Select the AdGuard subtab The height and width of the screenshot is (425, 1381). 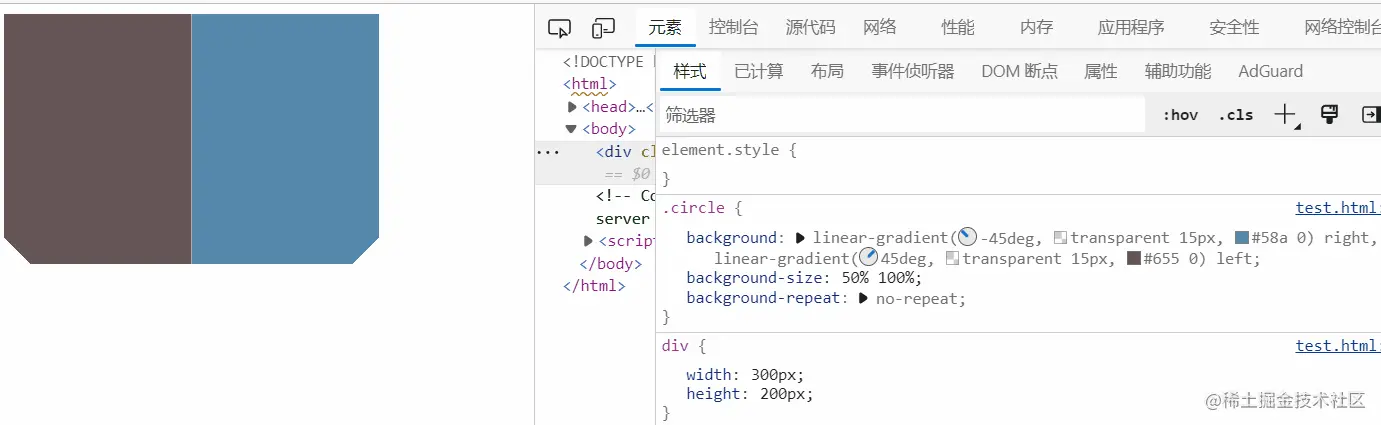[1271, 71]
